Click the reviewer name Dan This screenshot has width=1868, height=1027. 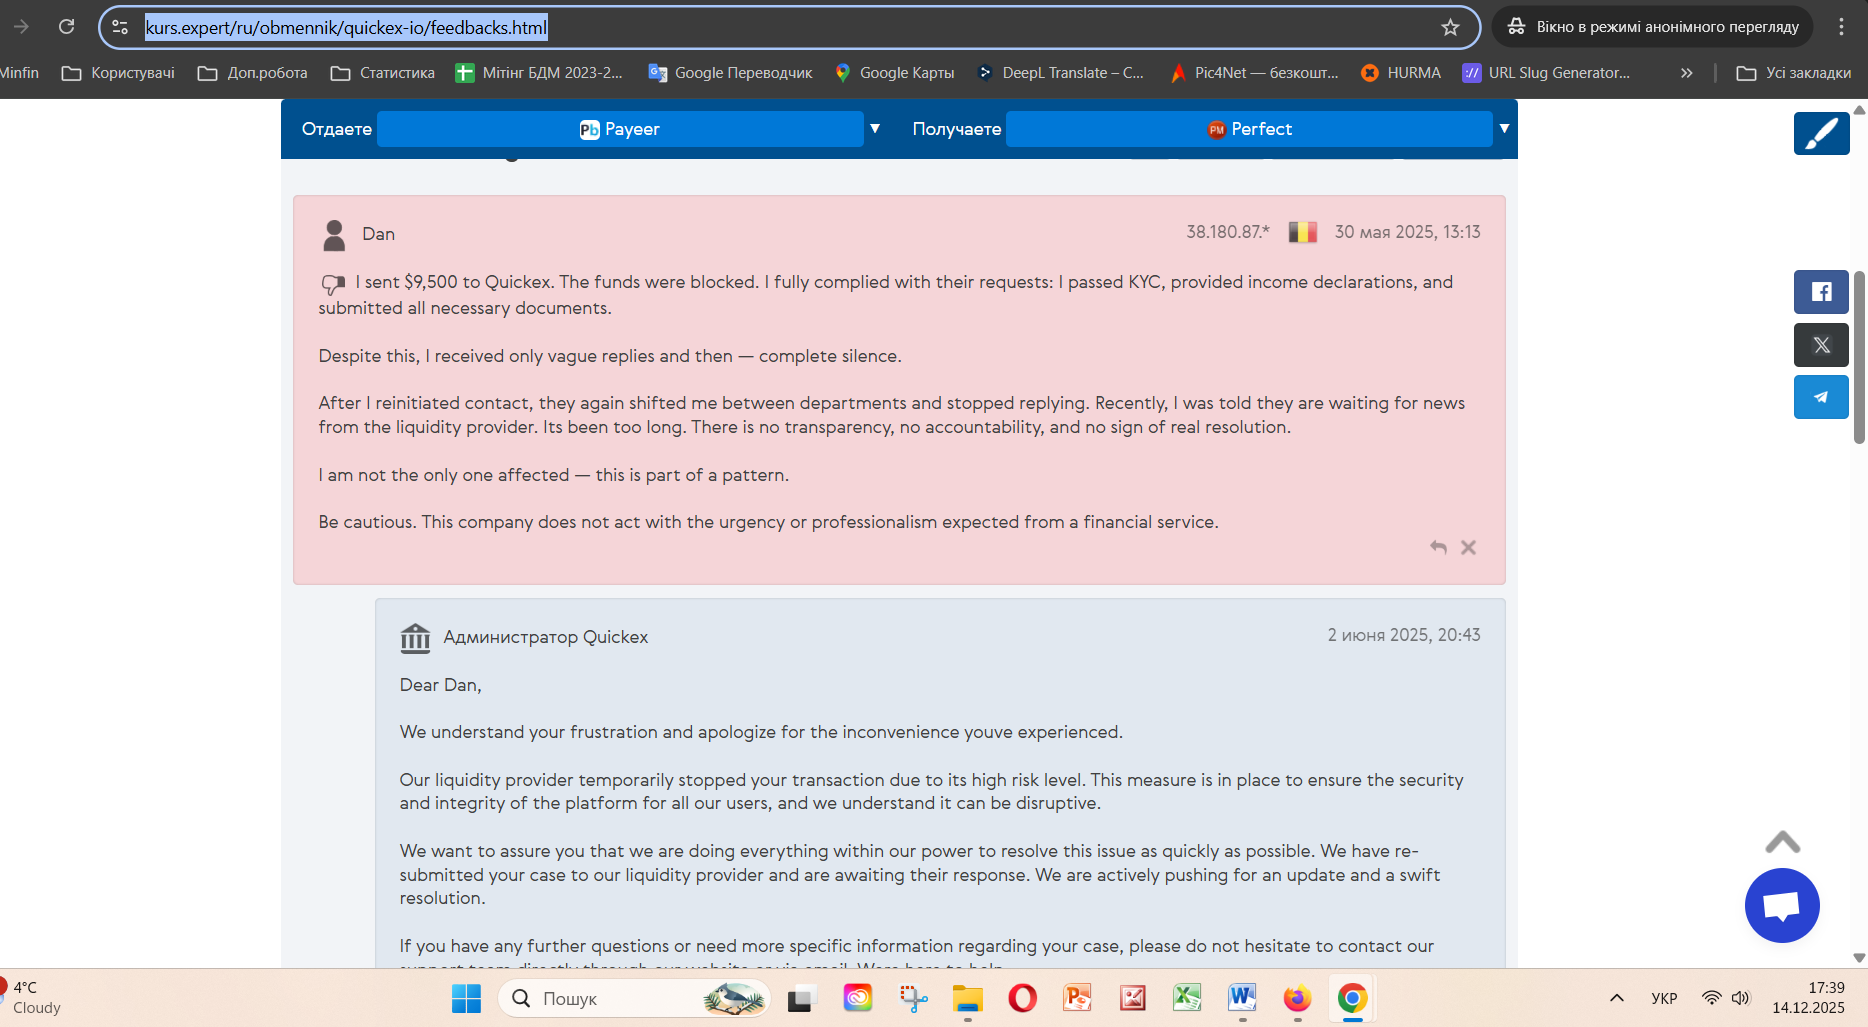pos(378,234)
